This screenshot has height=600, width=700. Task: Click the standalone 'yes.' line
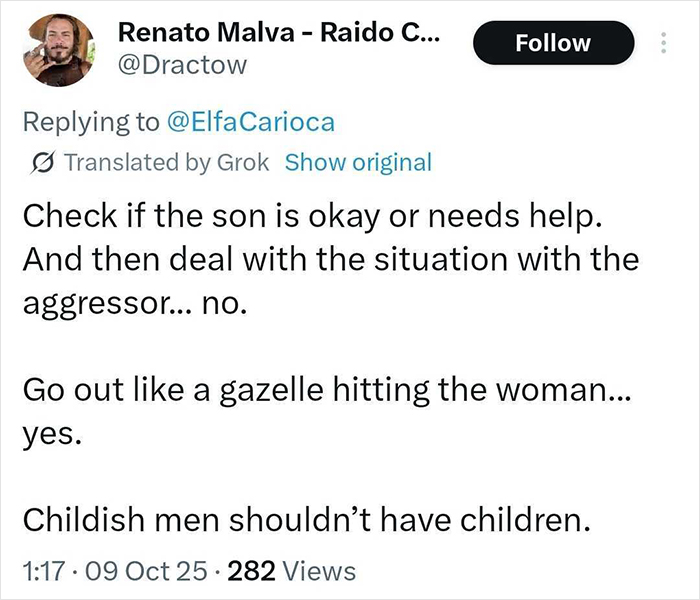pyautogui.click(x=47, y=430)
